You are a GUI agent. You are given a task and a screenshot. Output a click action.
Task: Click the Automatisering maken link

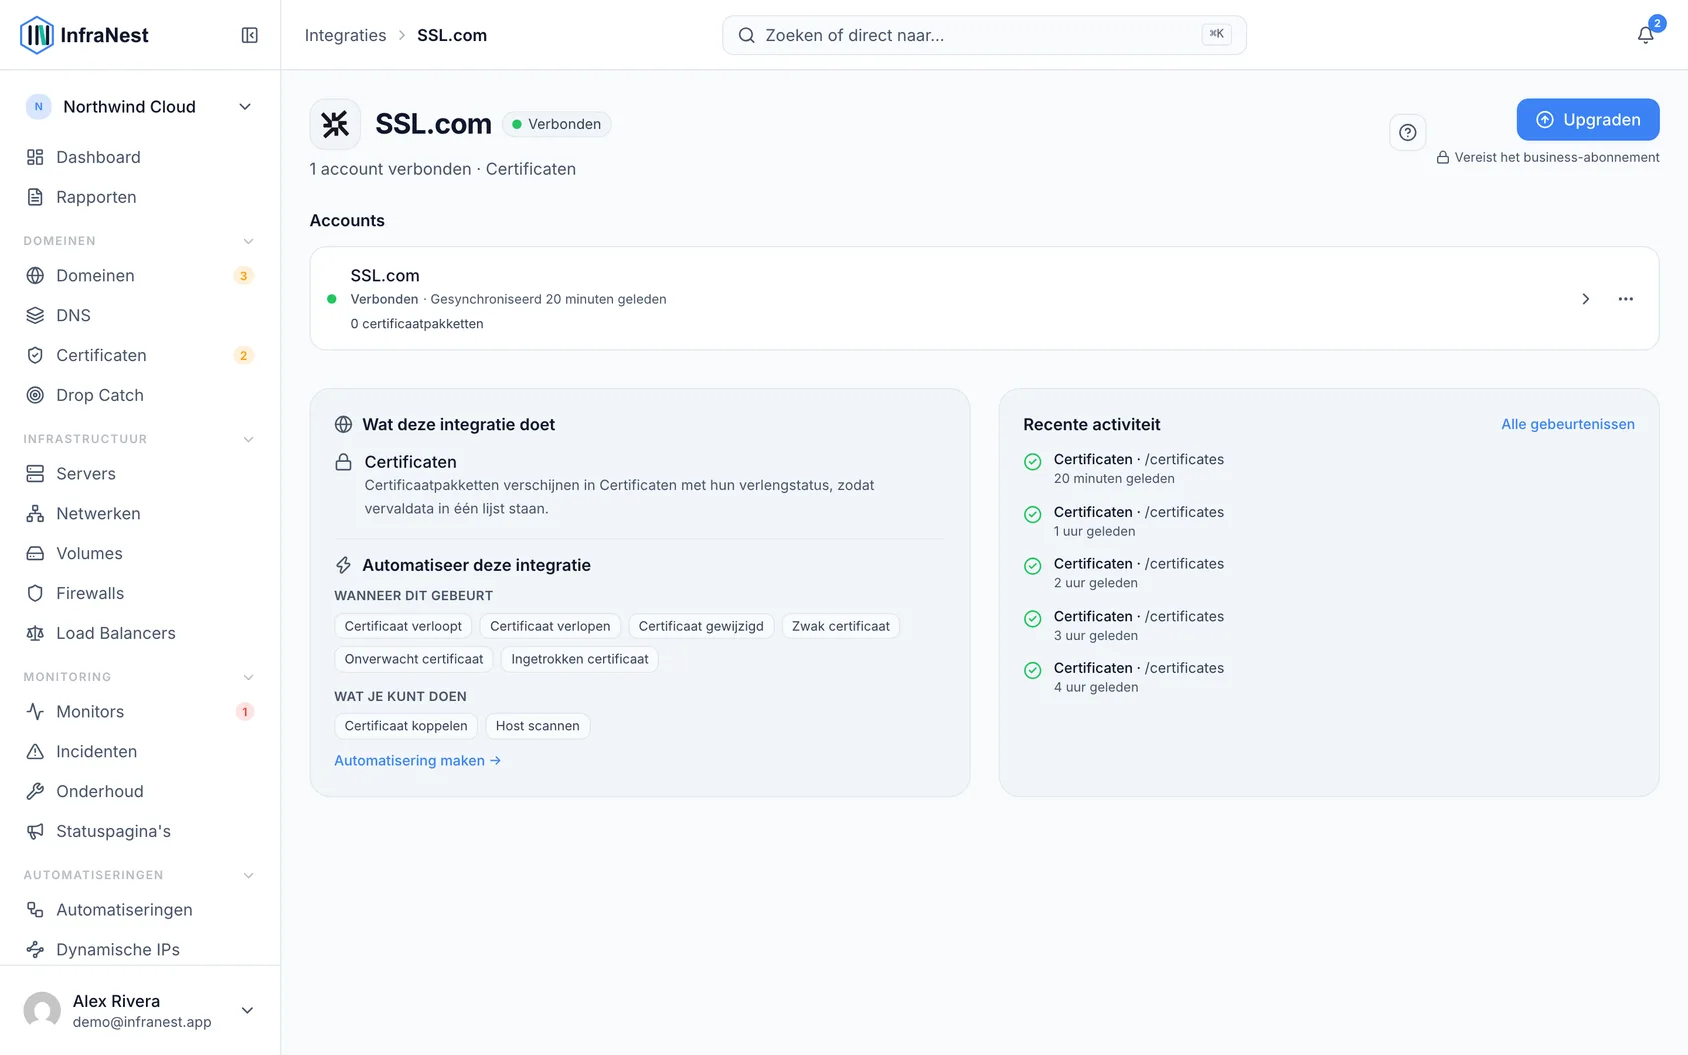[417, 761]
